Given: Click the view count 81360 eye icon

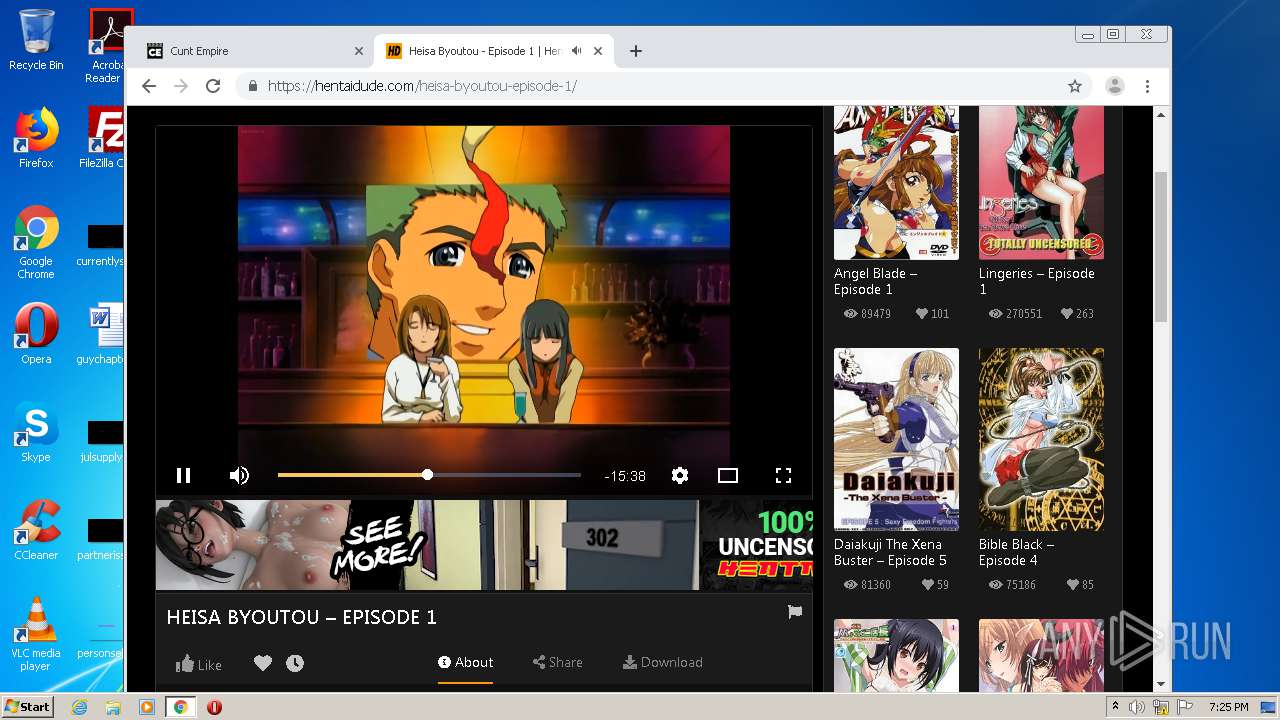Looking at the screenshot, I should [x=851, y=585].
